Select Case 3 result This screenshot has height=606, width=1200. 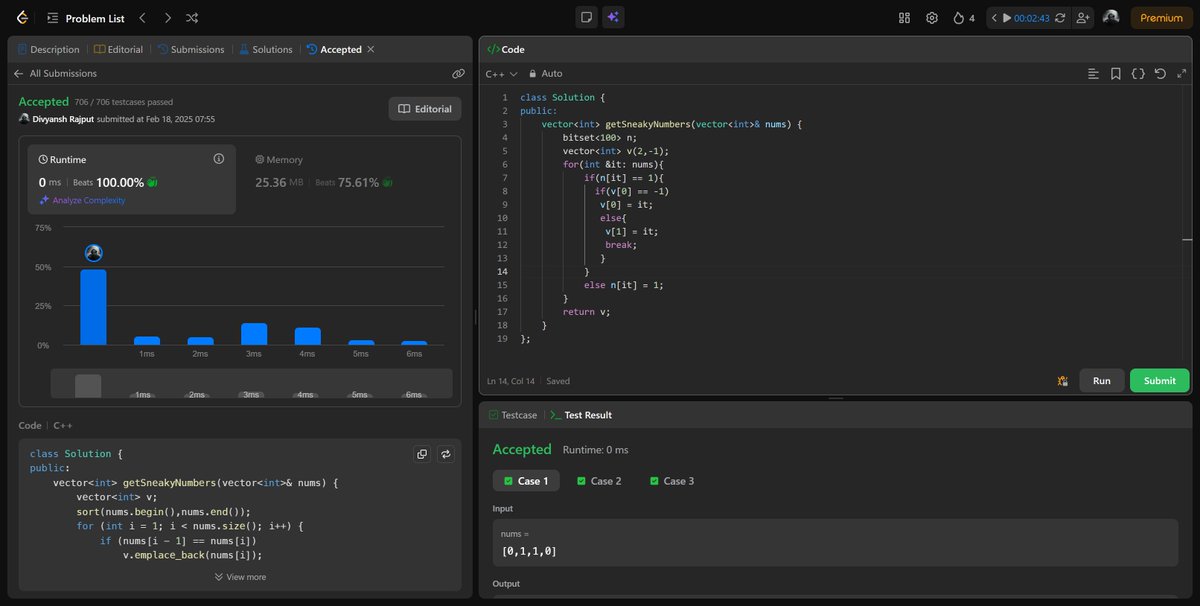click(671, 481)
